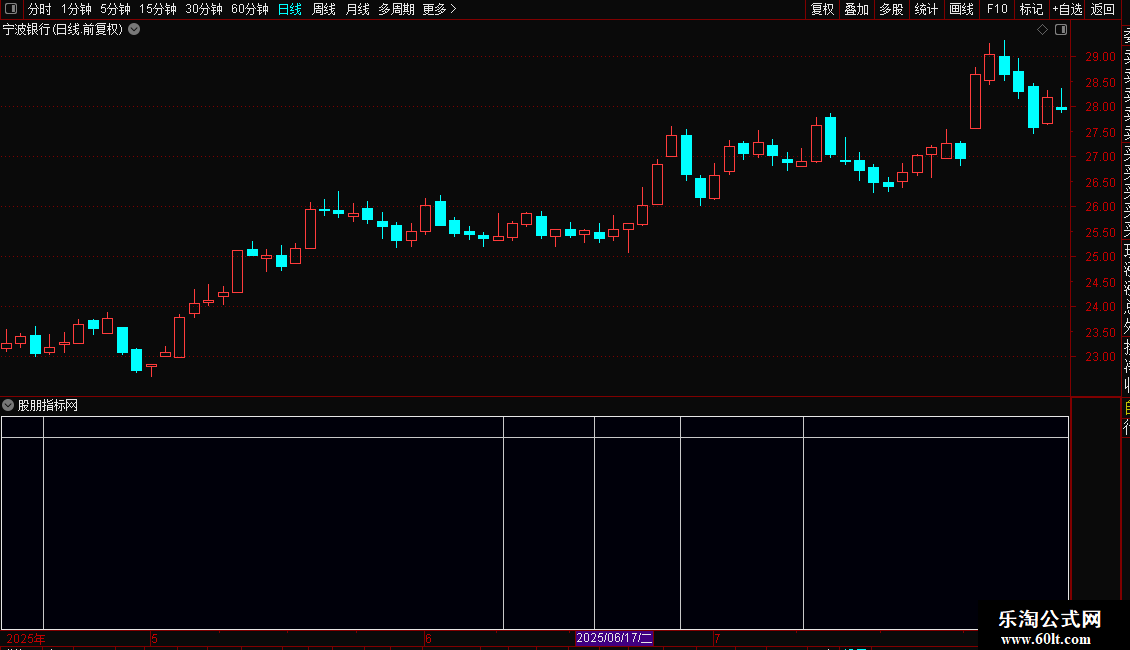
Task: Add stock with +自选 button
Action: [1067, 9]
